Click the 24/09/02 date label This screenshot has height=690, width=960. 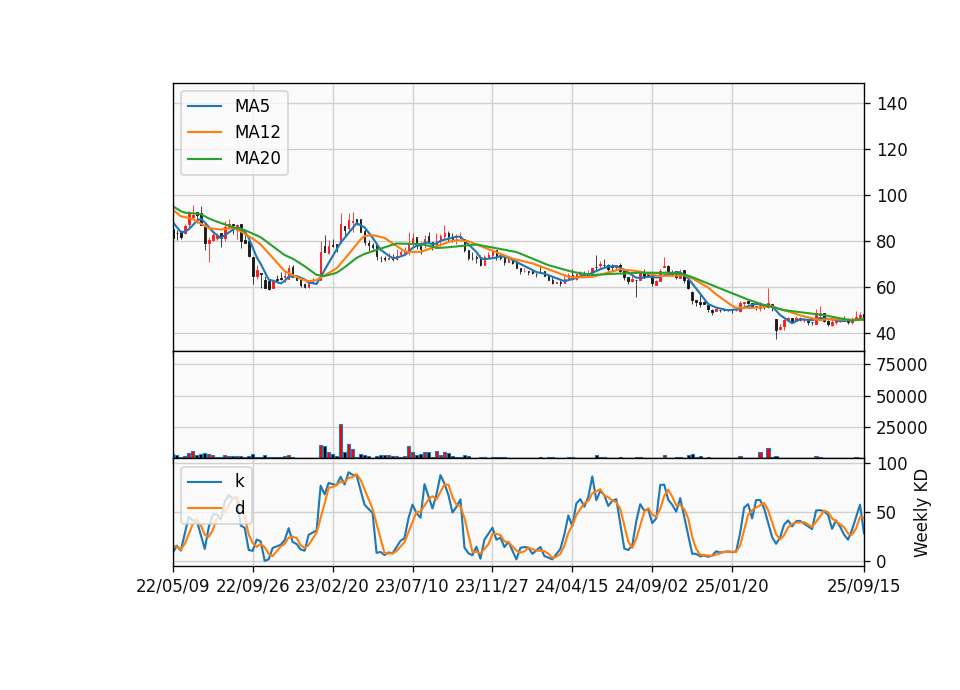coord(651,586)
